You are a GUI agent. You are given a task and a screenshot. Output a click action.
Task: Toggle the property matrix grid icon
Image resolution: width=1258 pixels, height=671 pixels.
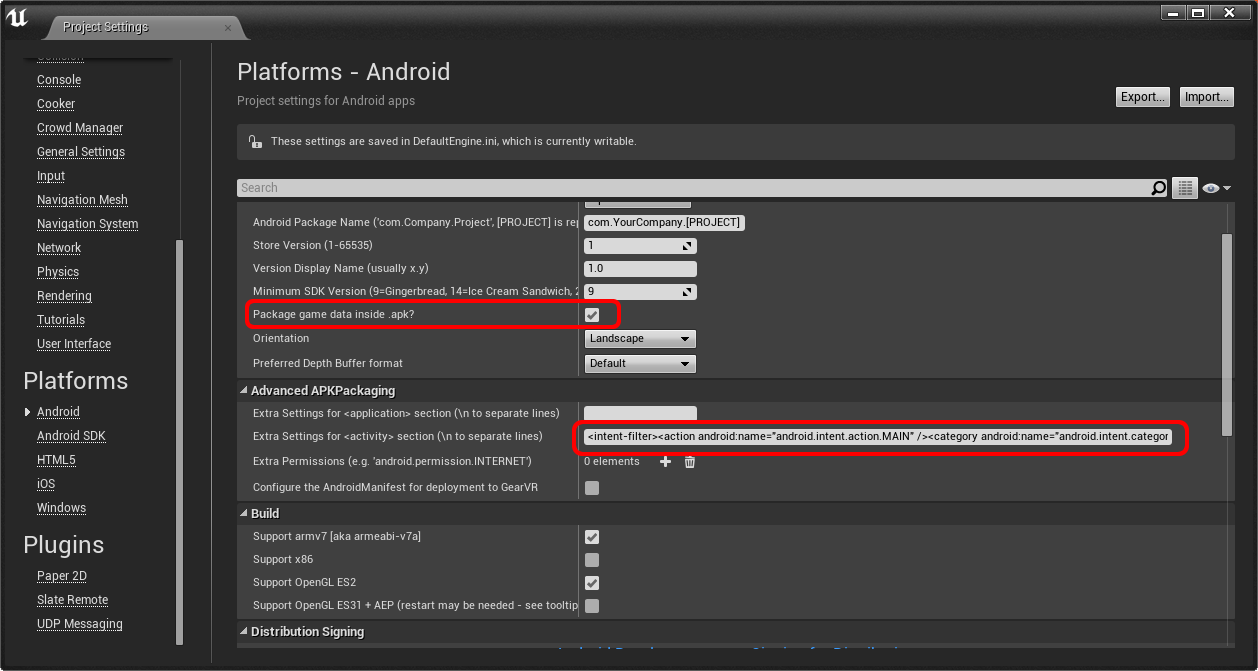[1185, 188]
